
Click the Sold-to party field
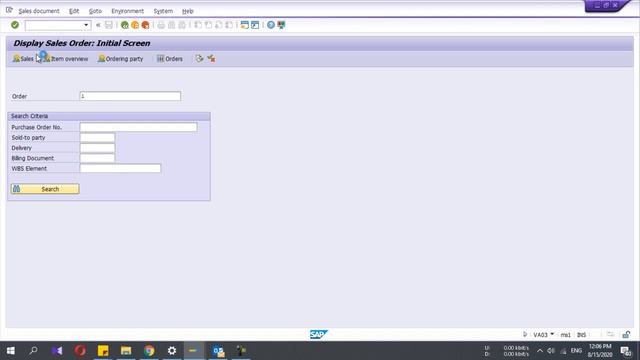[97, 138]
